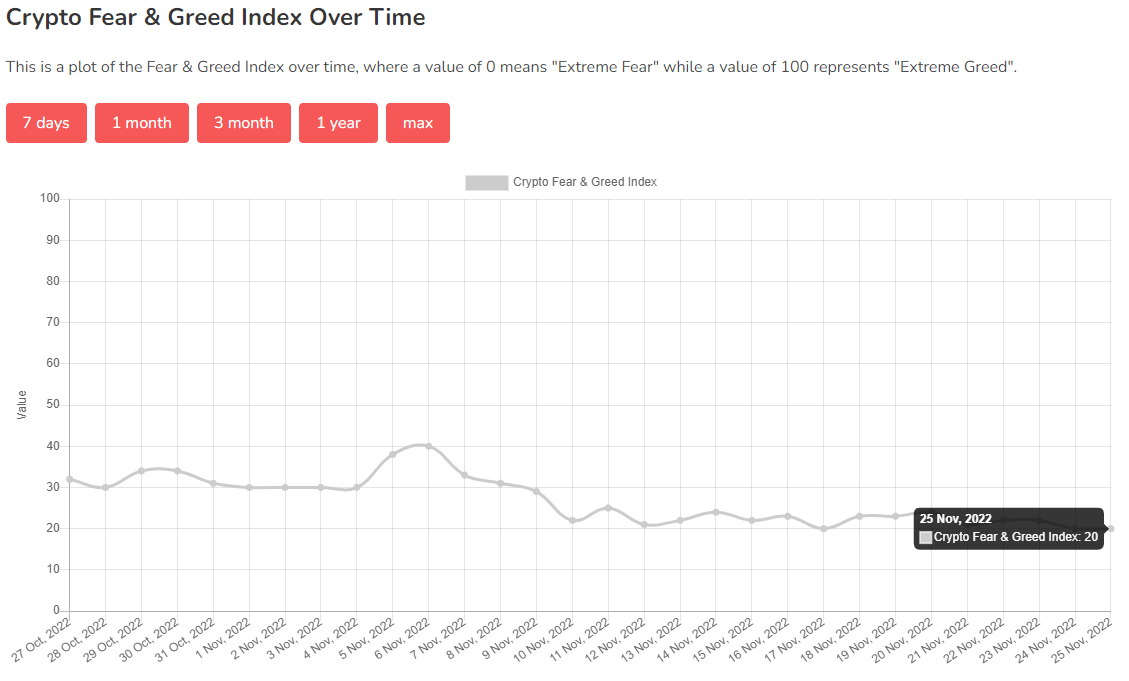Image resolution: width=1129 pixels, height=681 pixels.
Task: Click the 14 Nov, 2022 data point
Action: 715,512
